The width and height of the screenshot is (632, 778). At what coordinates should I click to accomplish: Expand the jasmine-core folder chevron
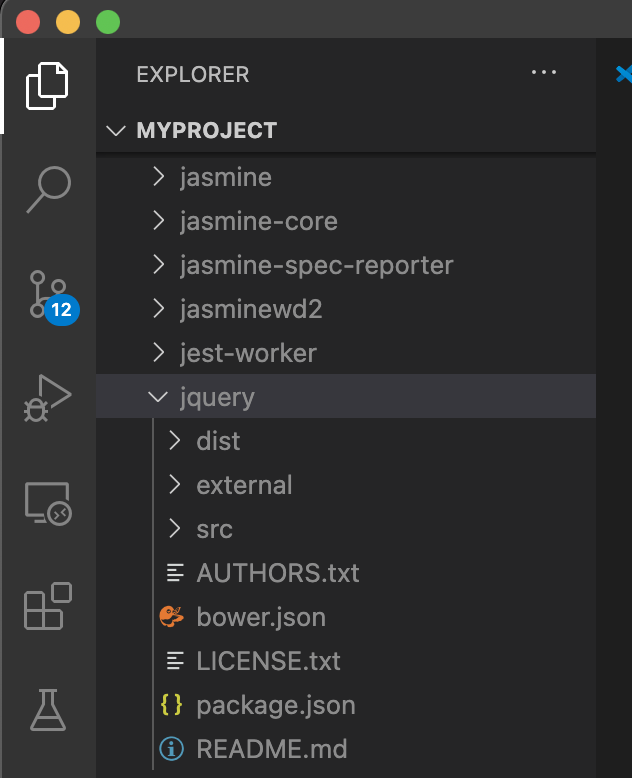pos(159,221)
